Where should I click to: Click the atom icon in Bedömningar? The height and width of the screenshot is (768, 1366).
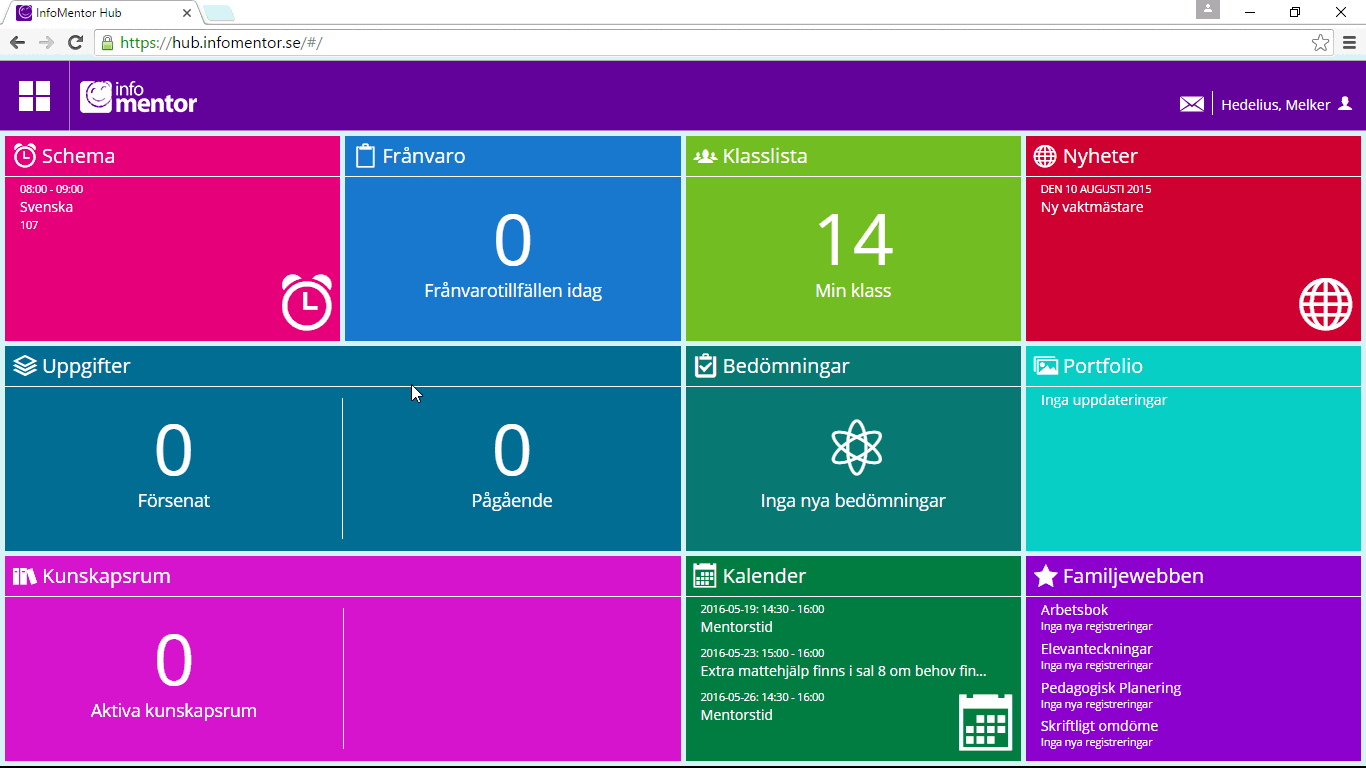pyautogui.click(x=856, y=447)
